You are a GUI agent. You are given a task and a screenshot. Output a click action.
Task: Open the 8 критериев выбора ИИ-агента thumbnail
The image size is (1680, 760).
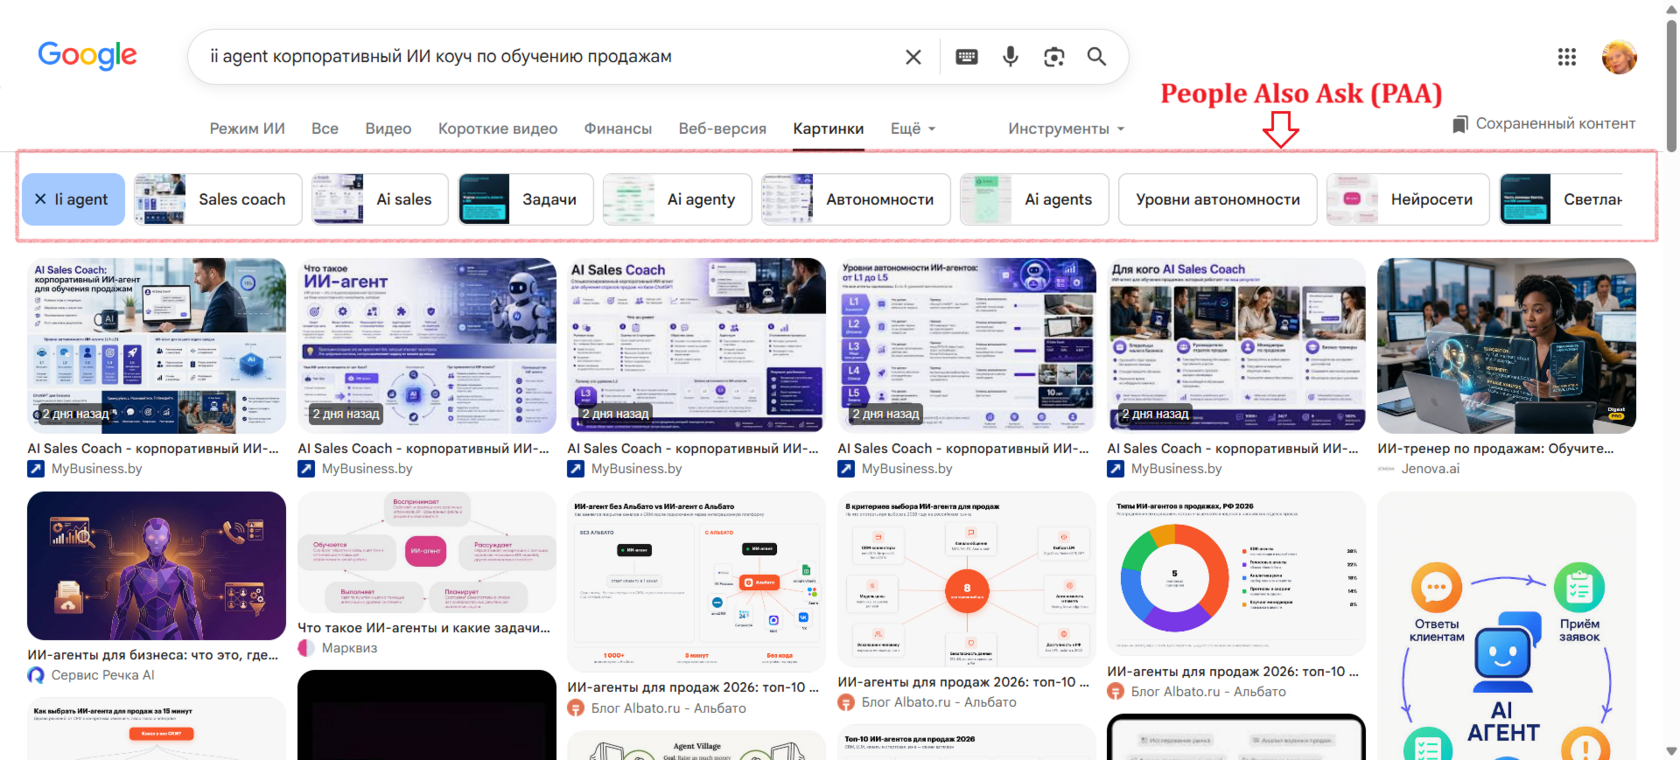click(966, 579)
